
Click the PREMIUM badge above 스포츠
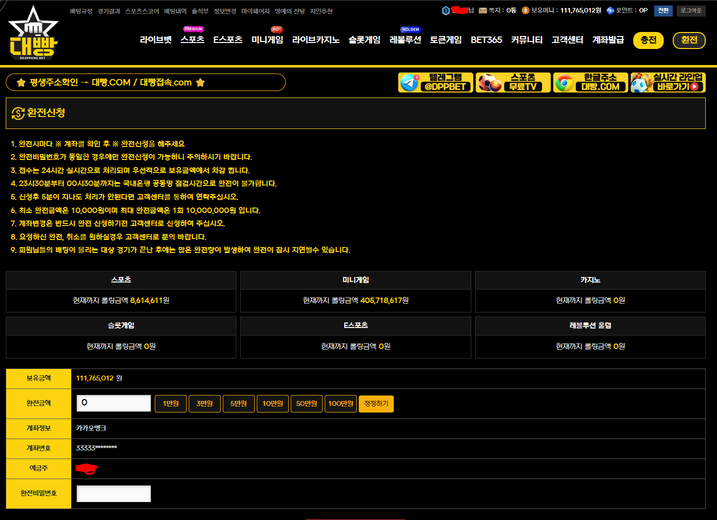point(193,29)
